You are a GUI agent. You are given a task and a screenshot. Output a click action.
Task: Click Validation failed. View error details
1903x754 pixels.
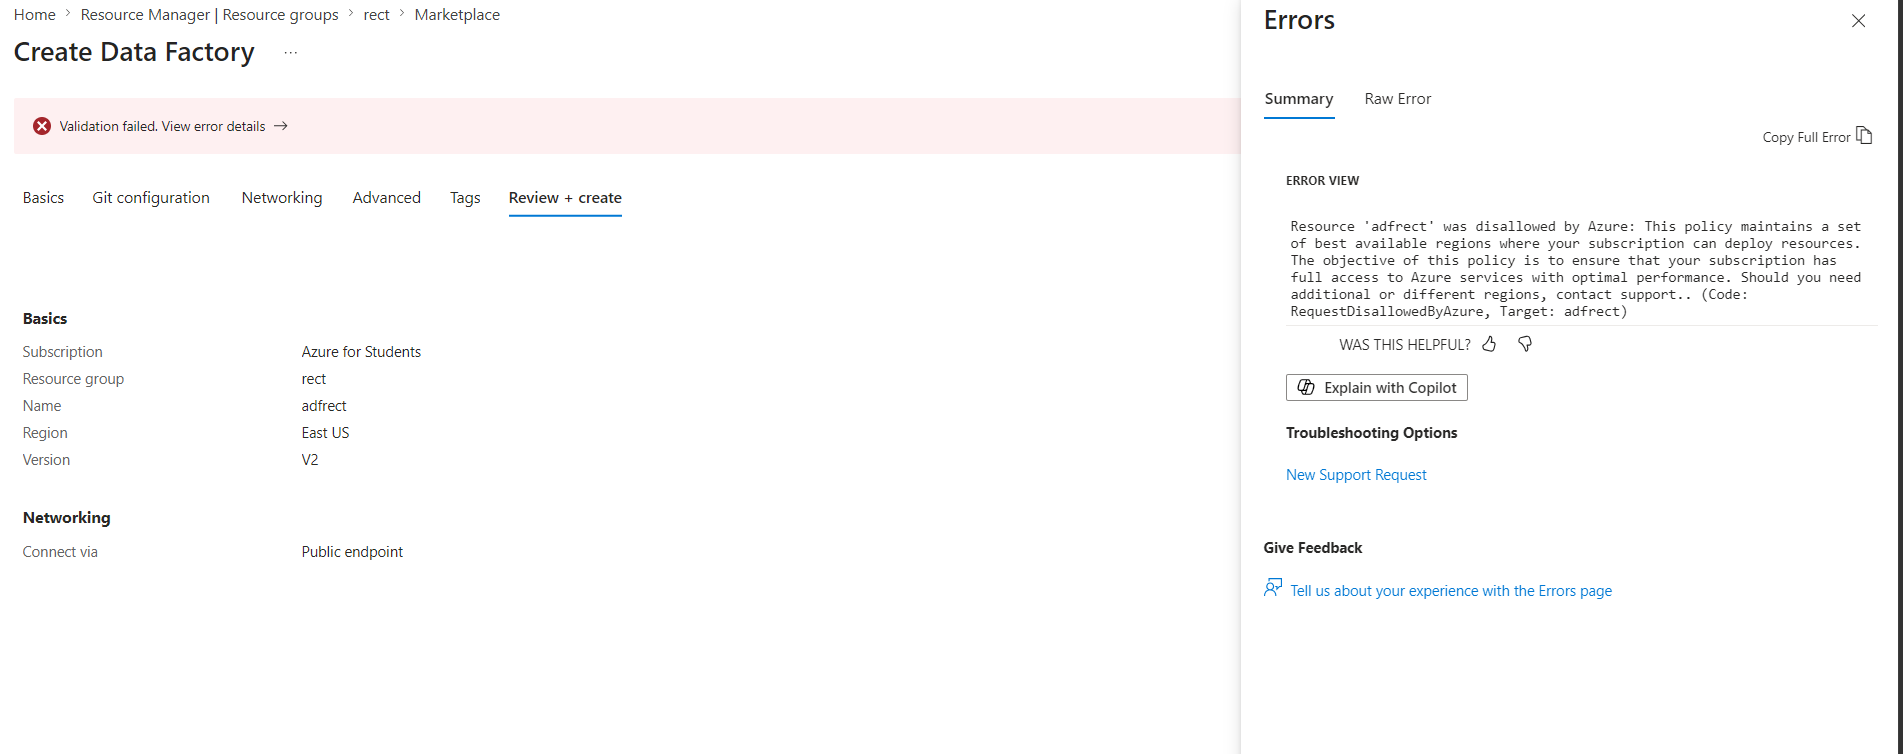coord(162,126)
